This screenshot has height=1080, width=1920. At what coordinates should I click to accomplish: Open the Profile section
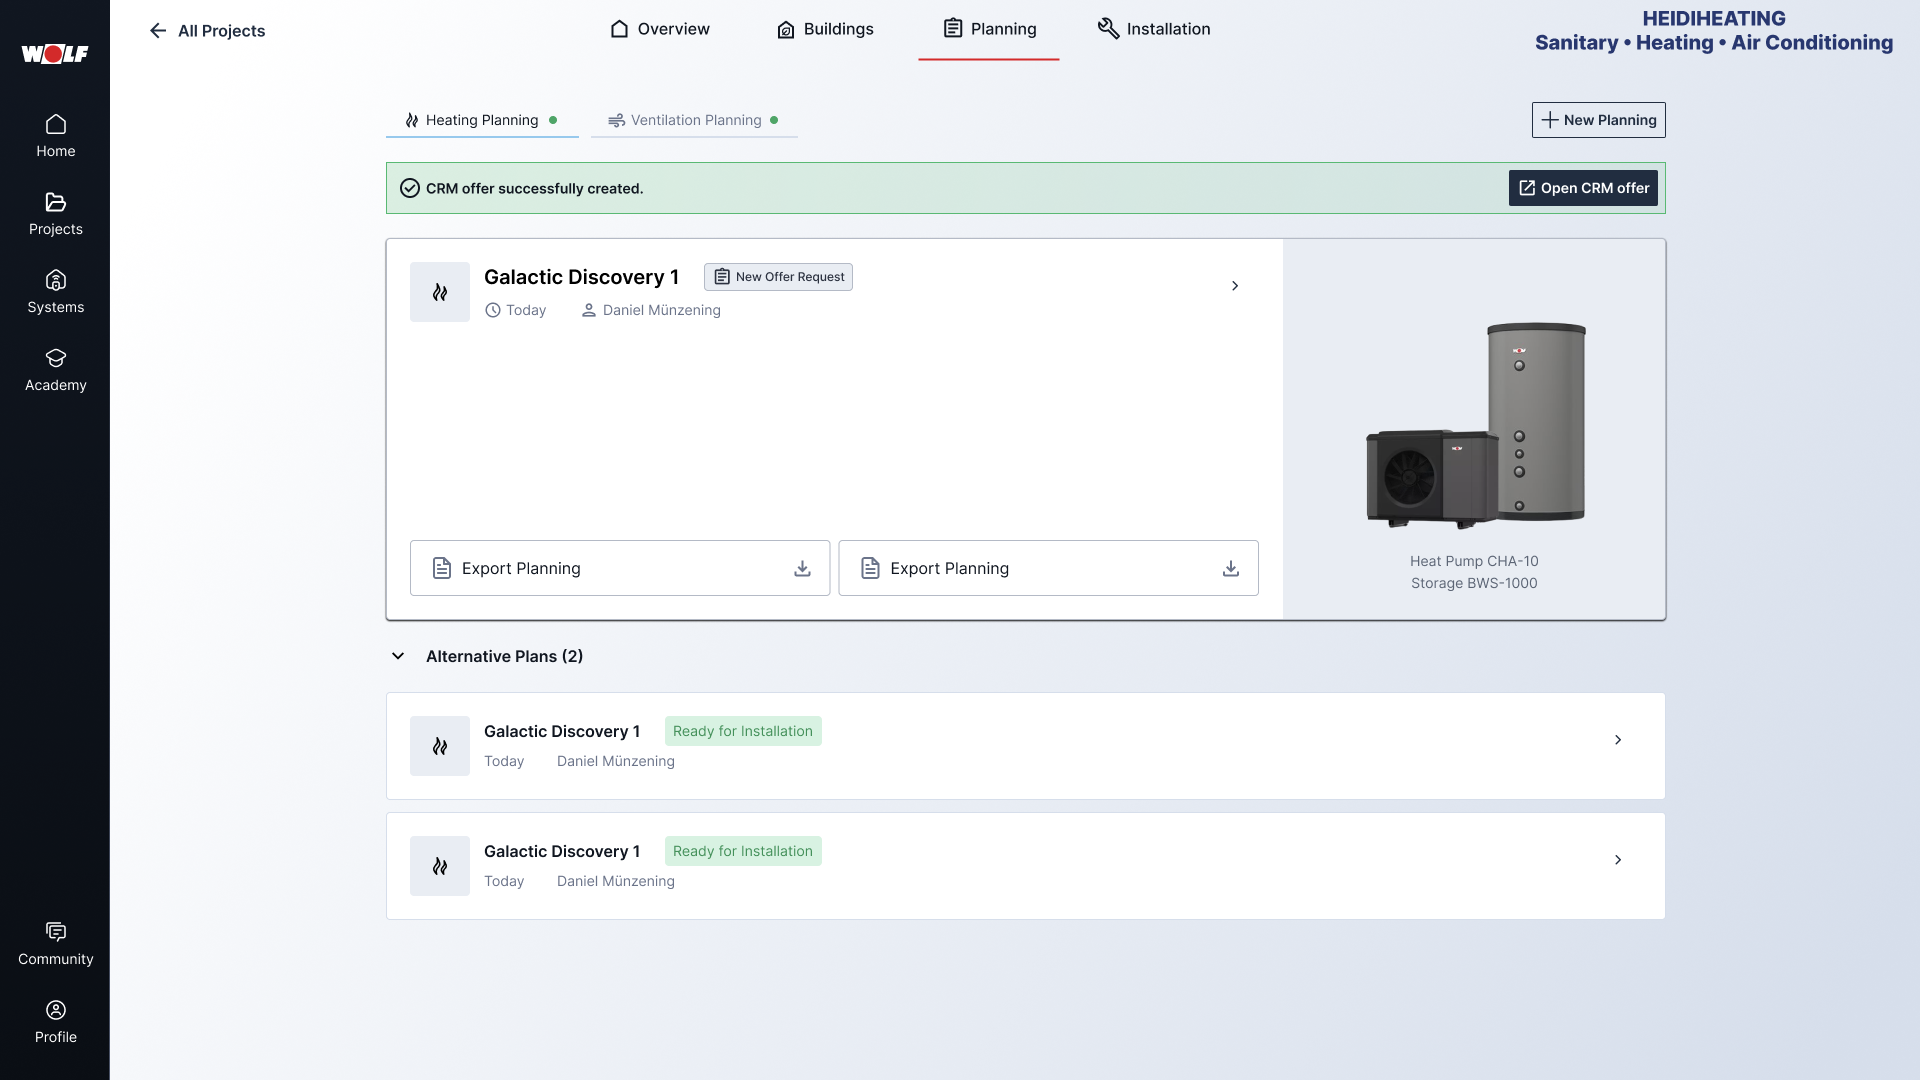click(x=55, y=1018)
